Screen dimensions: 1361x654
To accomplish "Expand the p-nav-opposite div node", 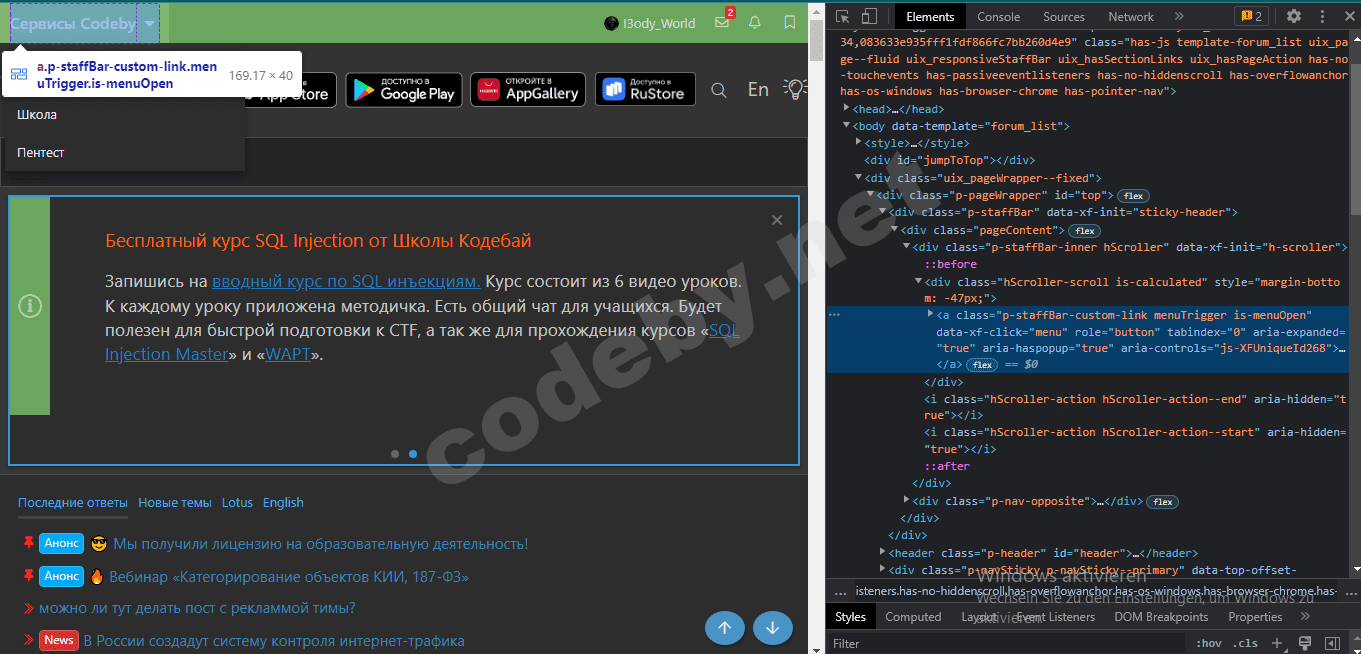I will [908, 500].
